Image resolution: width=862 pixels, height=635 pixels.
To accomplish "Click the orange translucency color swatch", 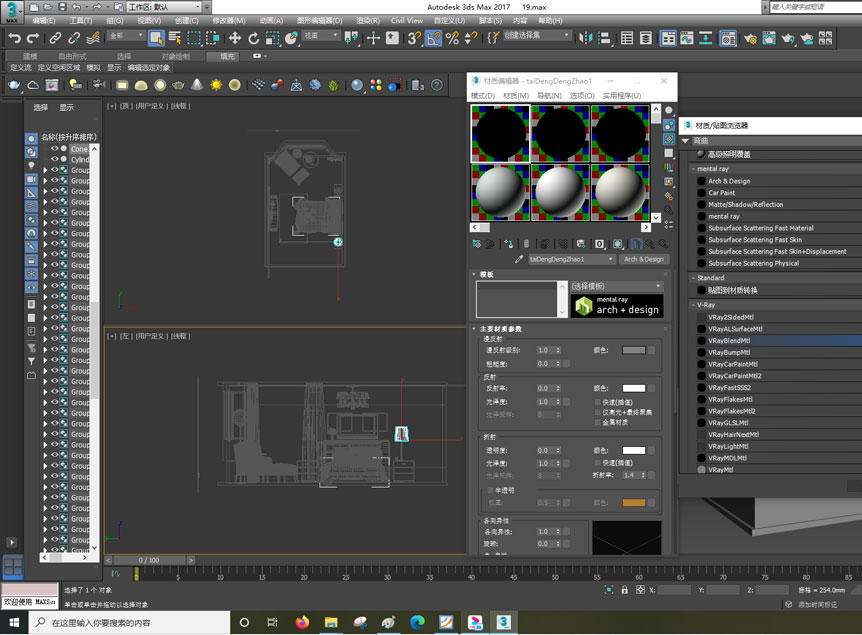I will point(633,503).
